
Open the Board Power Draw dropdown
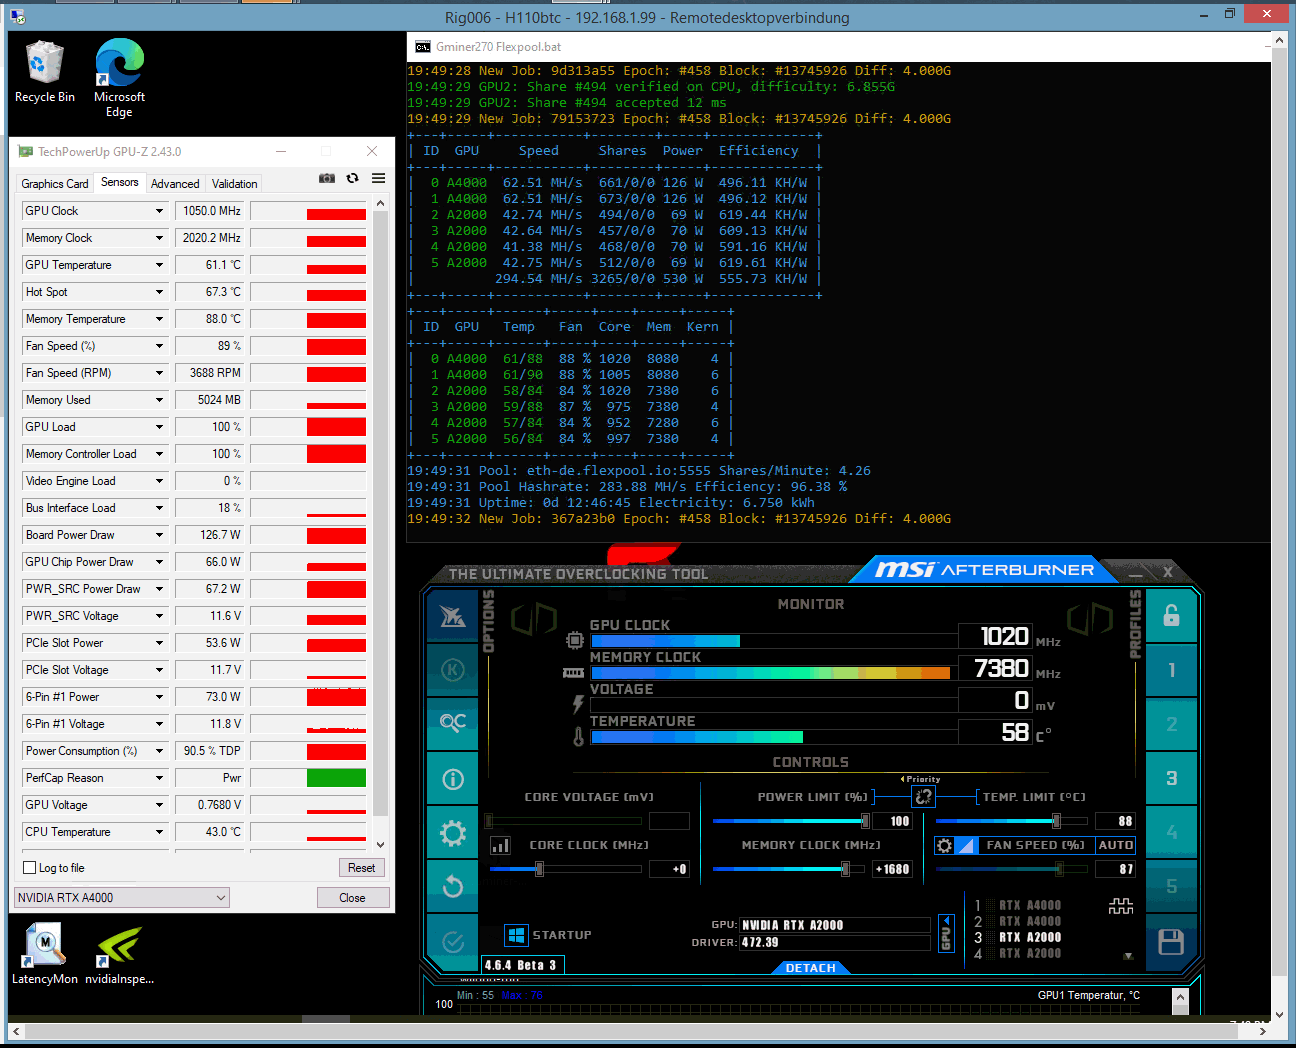tap(159, 535)
